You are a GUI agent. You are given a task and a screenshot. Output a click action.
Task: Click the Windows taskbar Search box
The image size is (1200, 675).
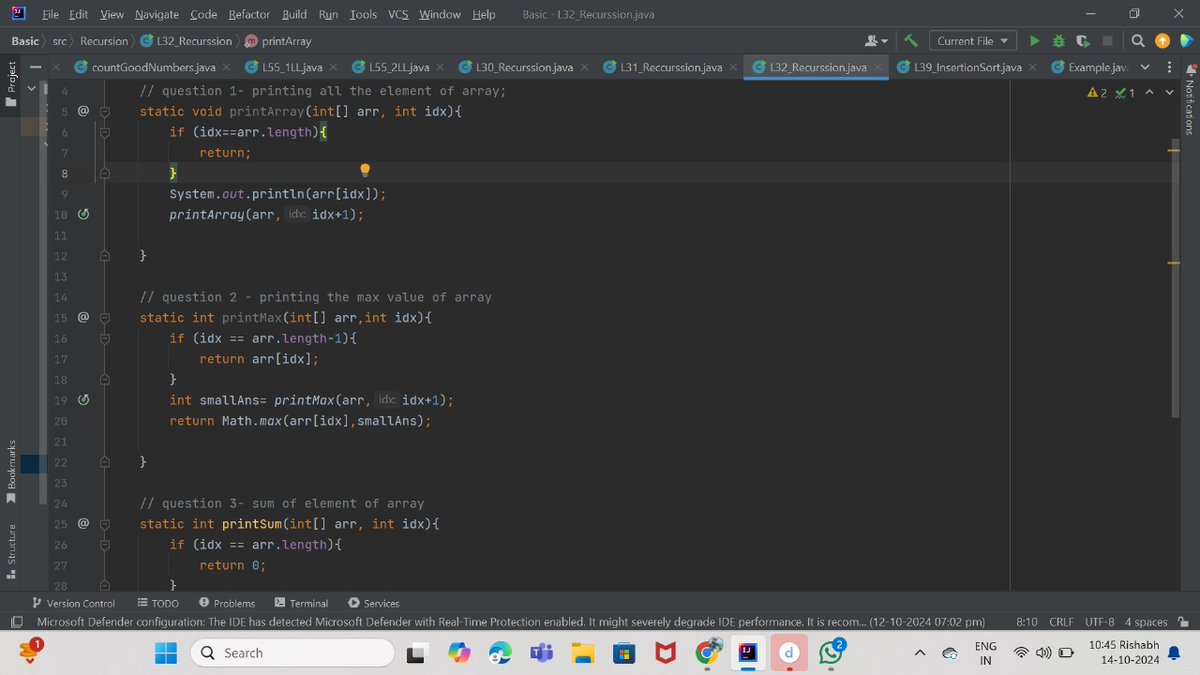point(292,652)
